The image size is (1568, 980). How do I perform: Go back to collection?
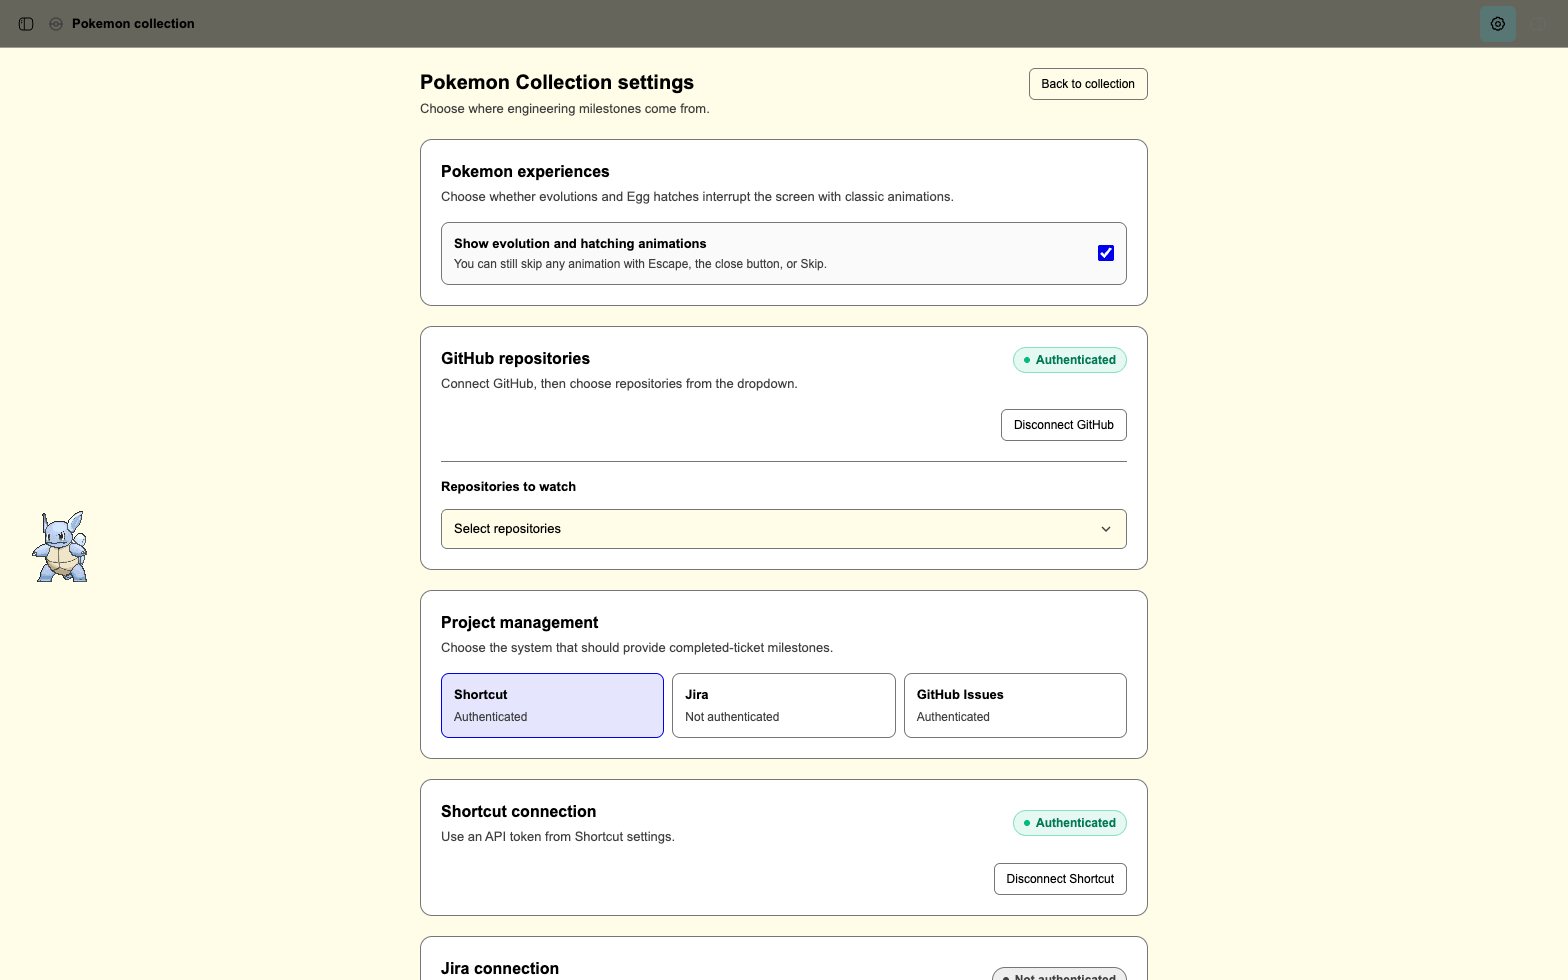coord(1088,84)
